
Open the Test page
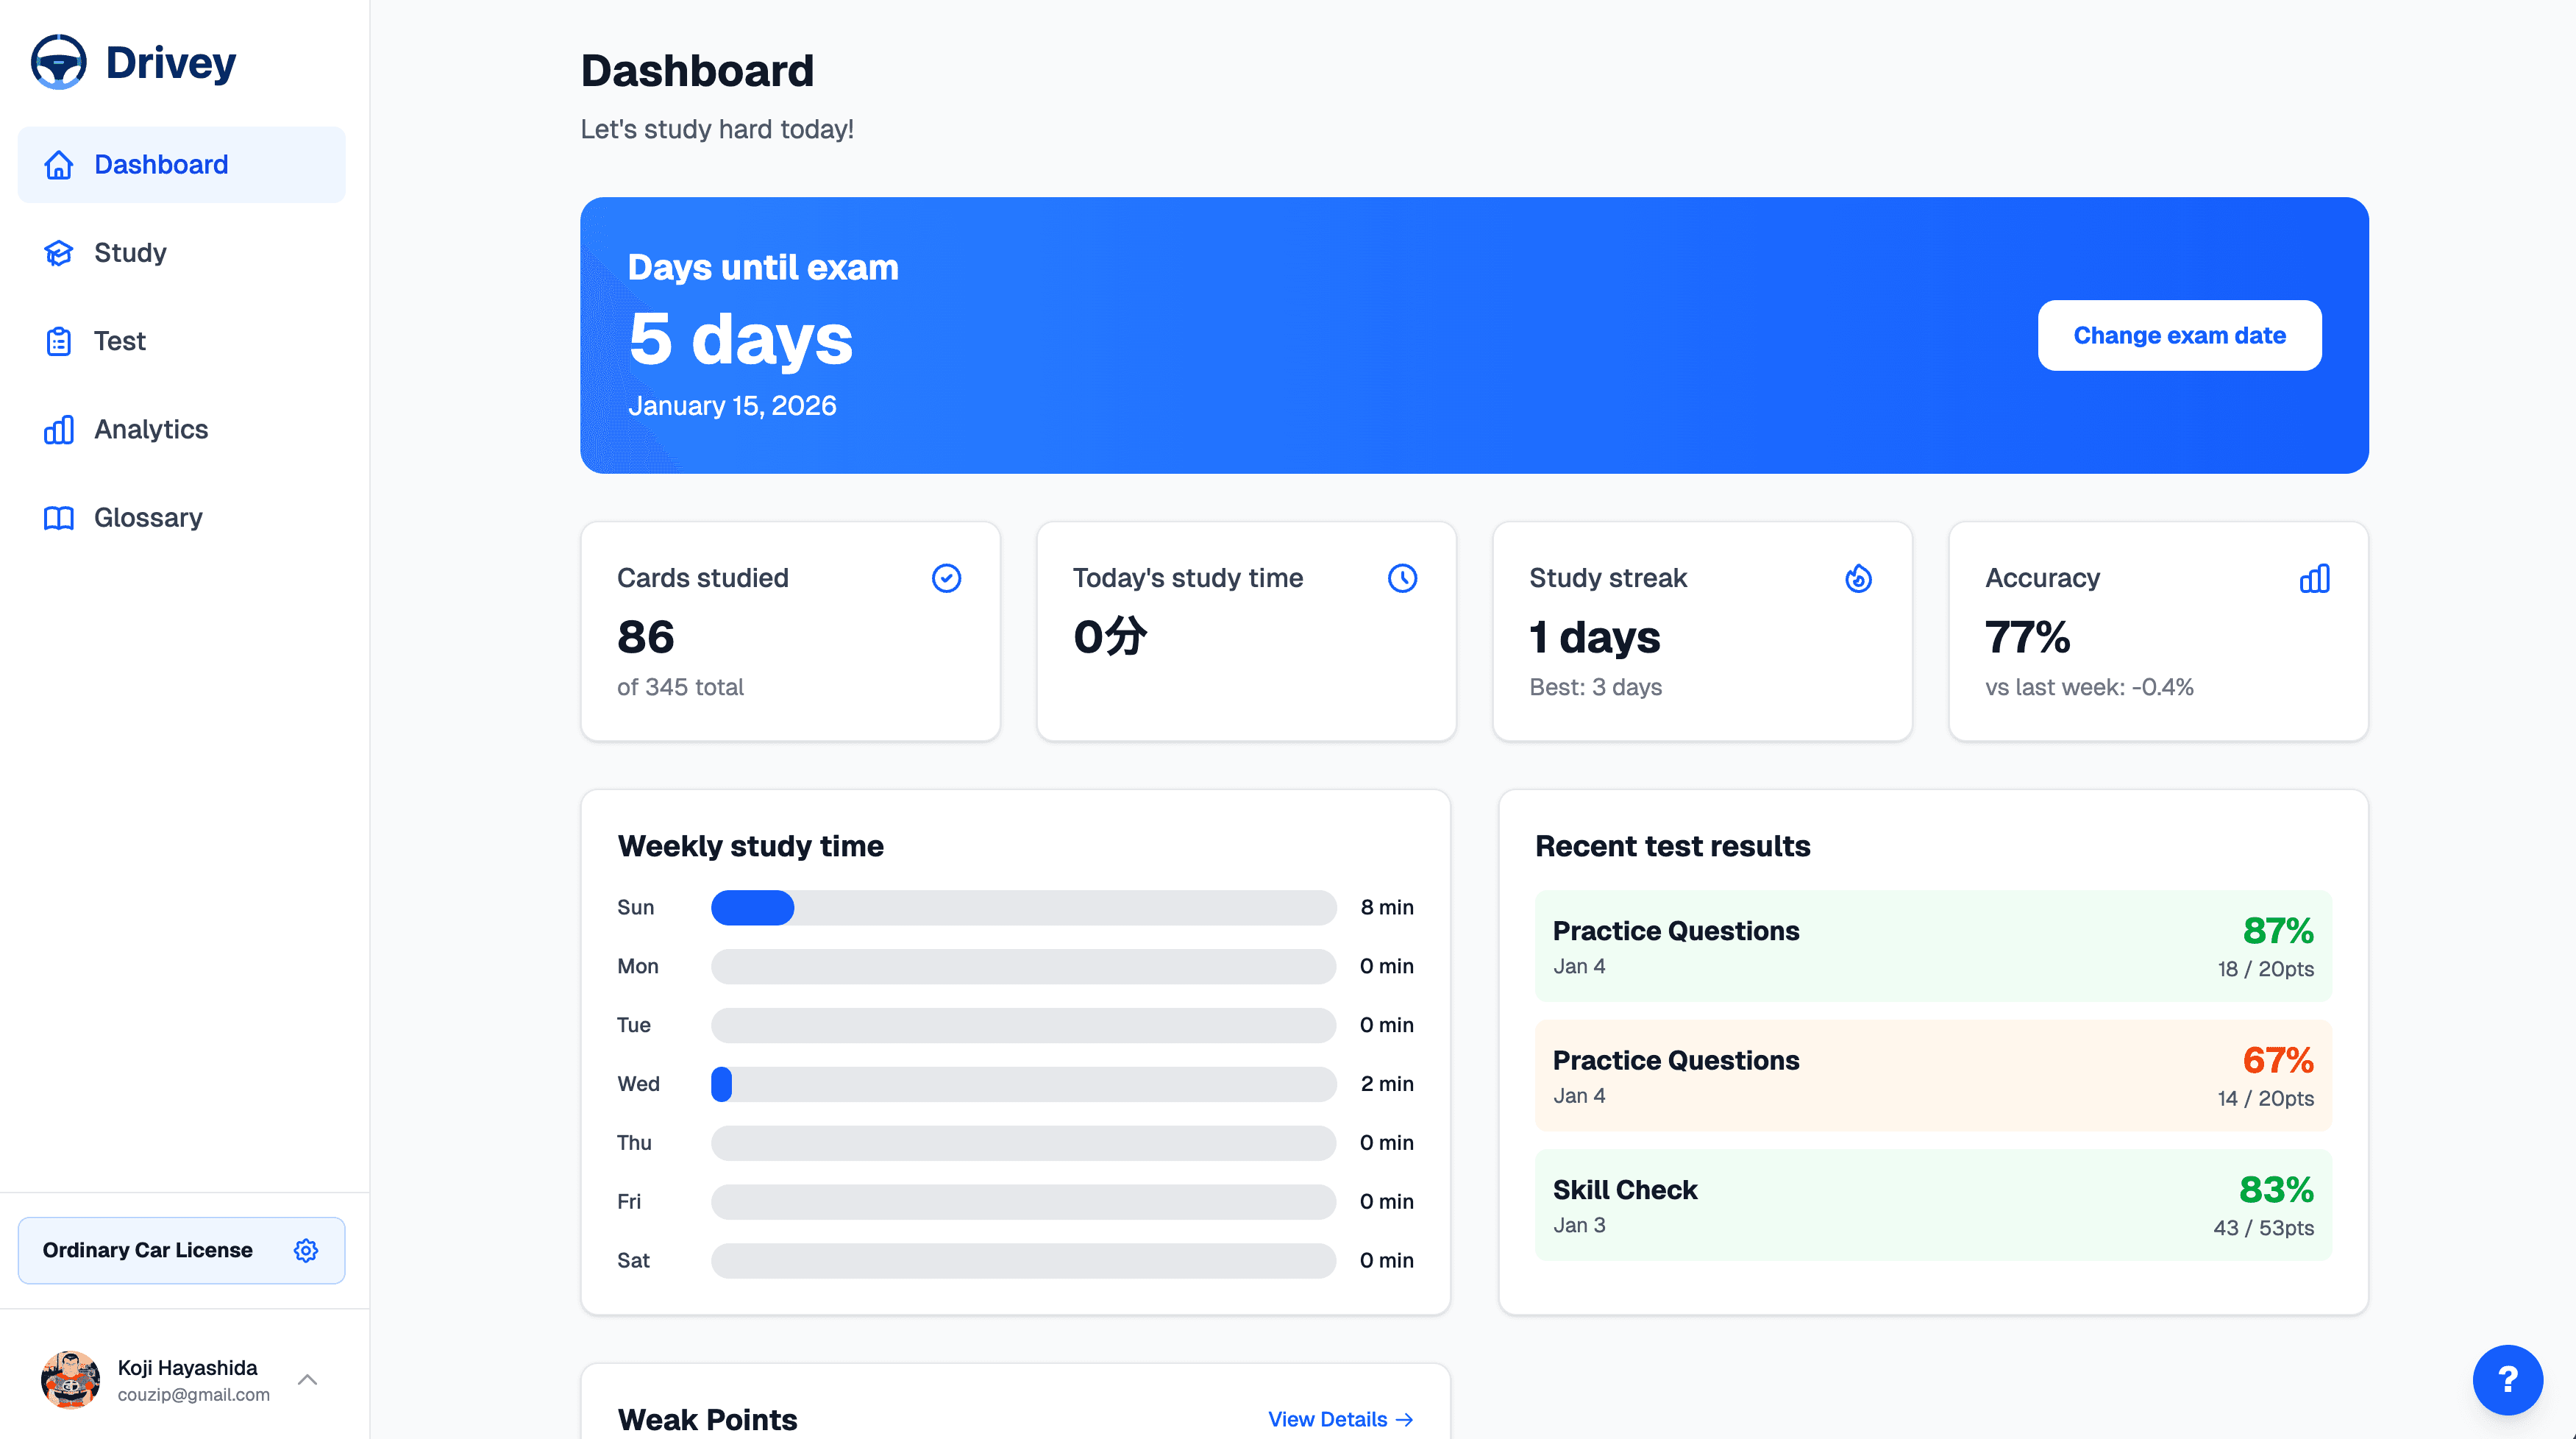pos(120,341)
